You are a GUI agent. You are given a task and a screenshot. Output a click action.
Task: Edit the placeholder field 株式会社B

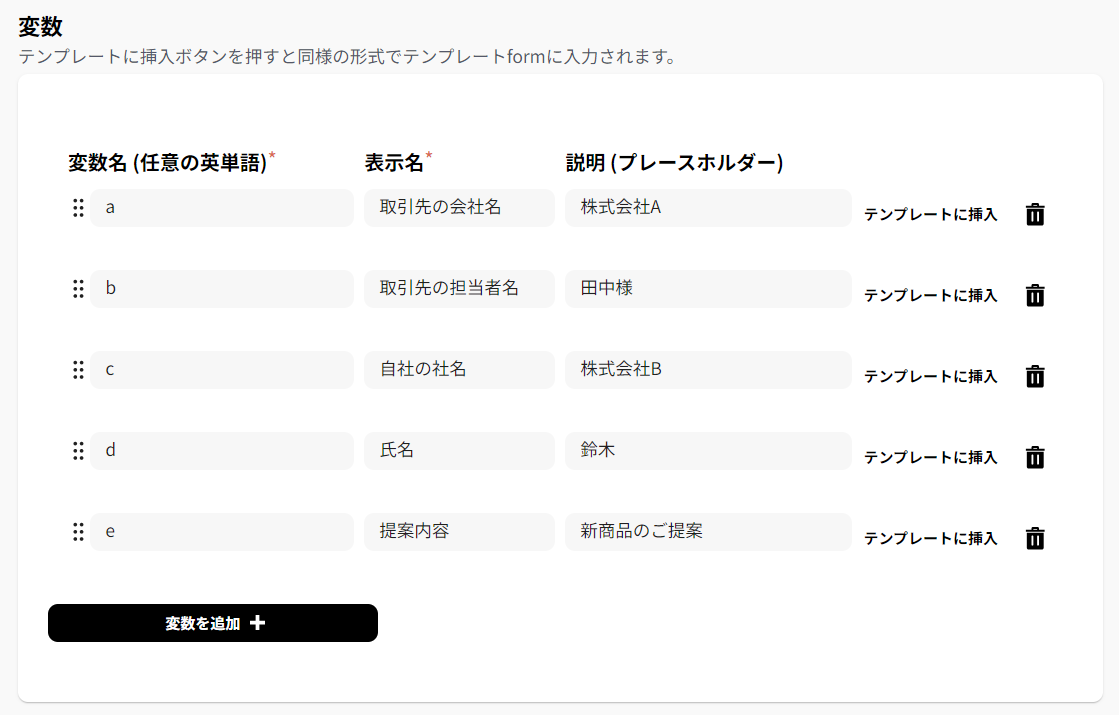[x=707, y=370]
